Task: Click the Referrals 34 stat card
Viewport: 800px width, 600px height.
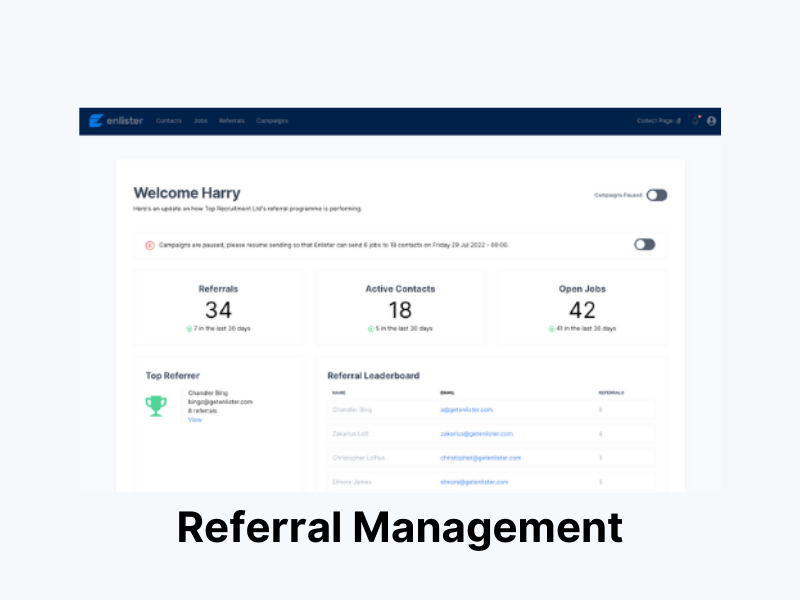Action: pyautogui.click(x=218, y=308)
